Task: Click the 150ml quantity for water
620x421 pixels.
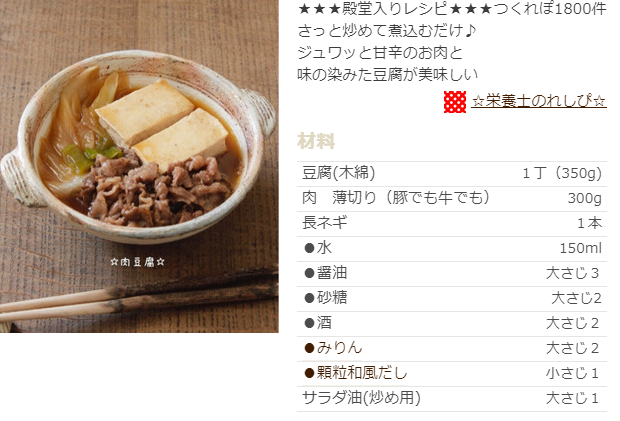Action: click(x=580, y=248)
